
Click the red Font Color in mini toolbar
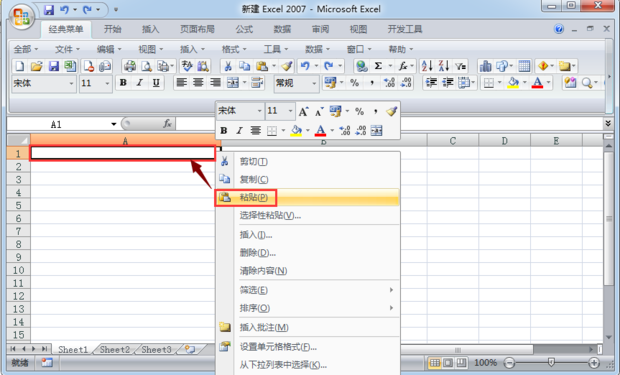click(320, 130)
